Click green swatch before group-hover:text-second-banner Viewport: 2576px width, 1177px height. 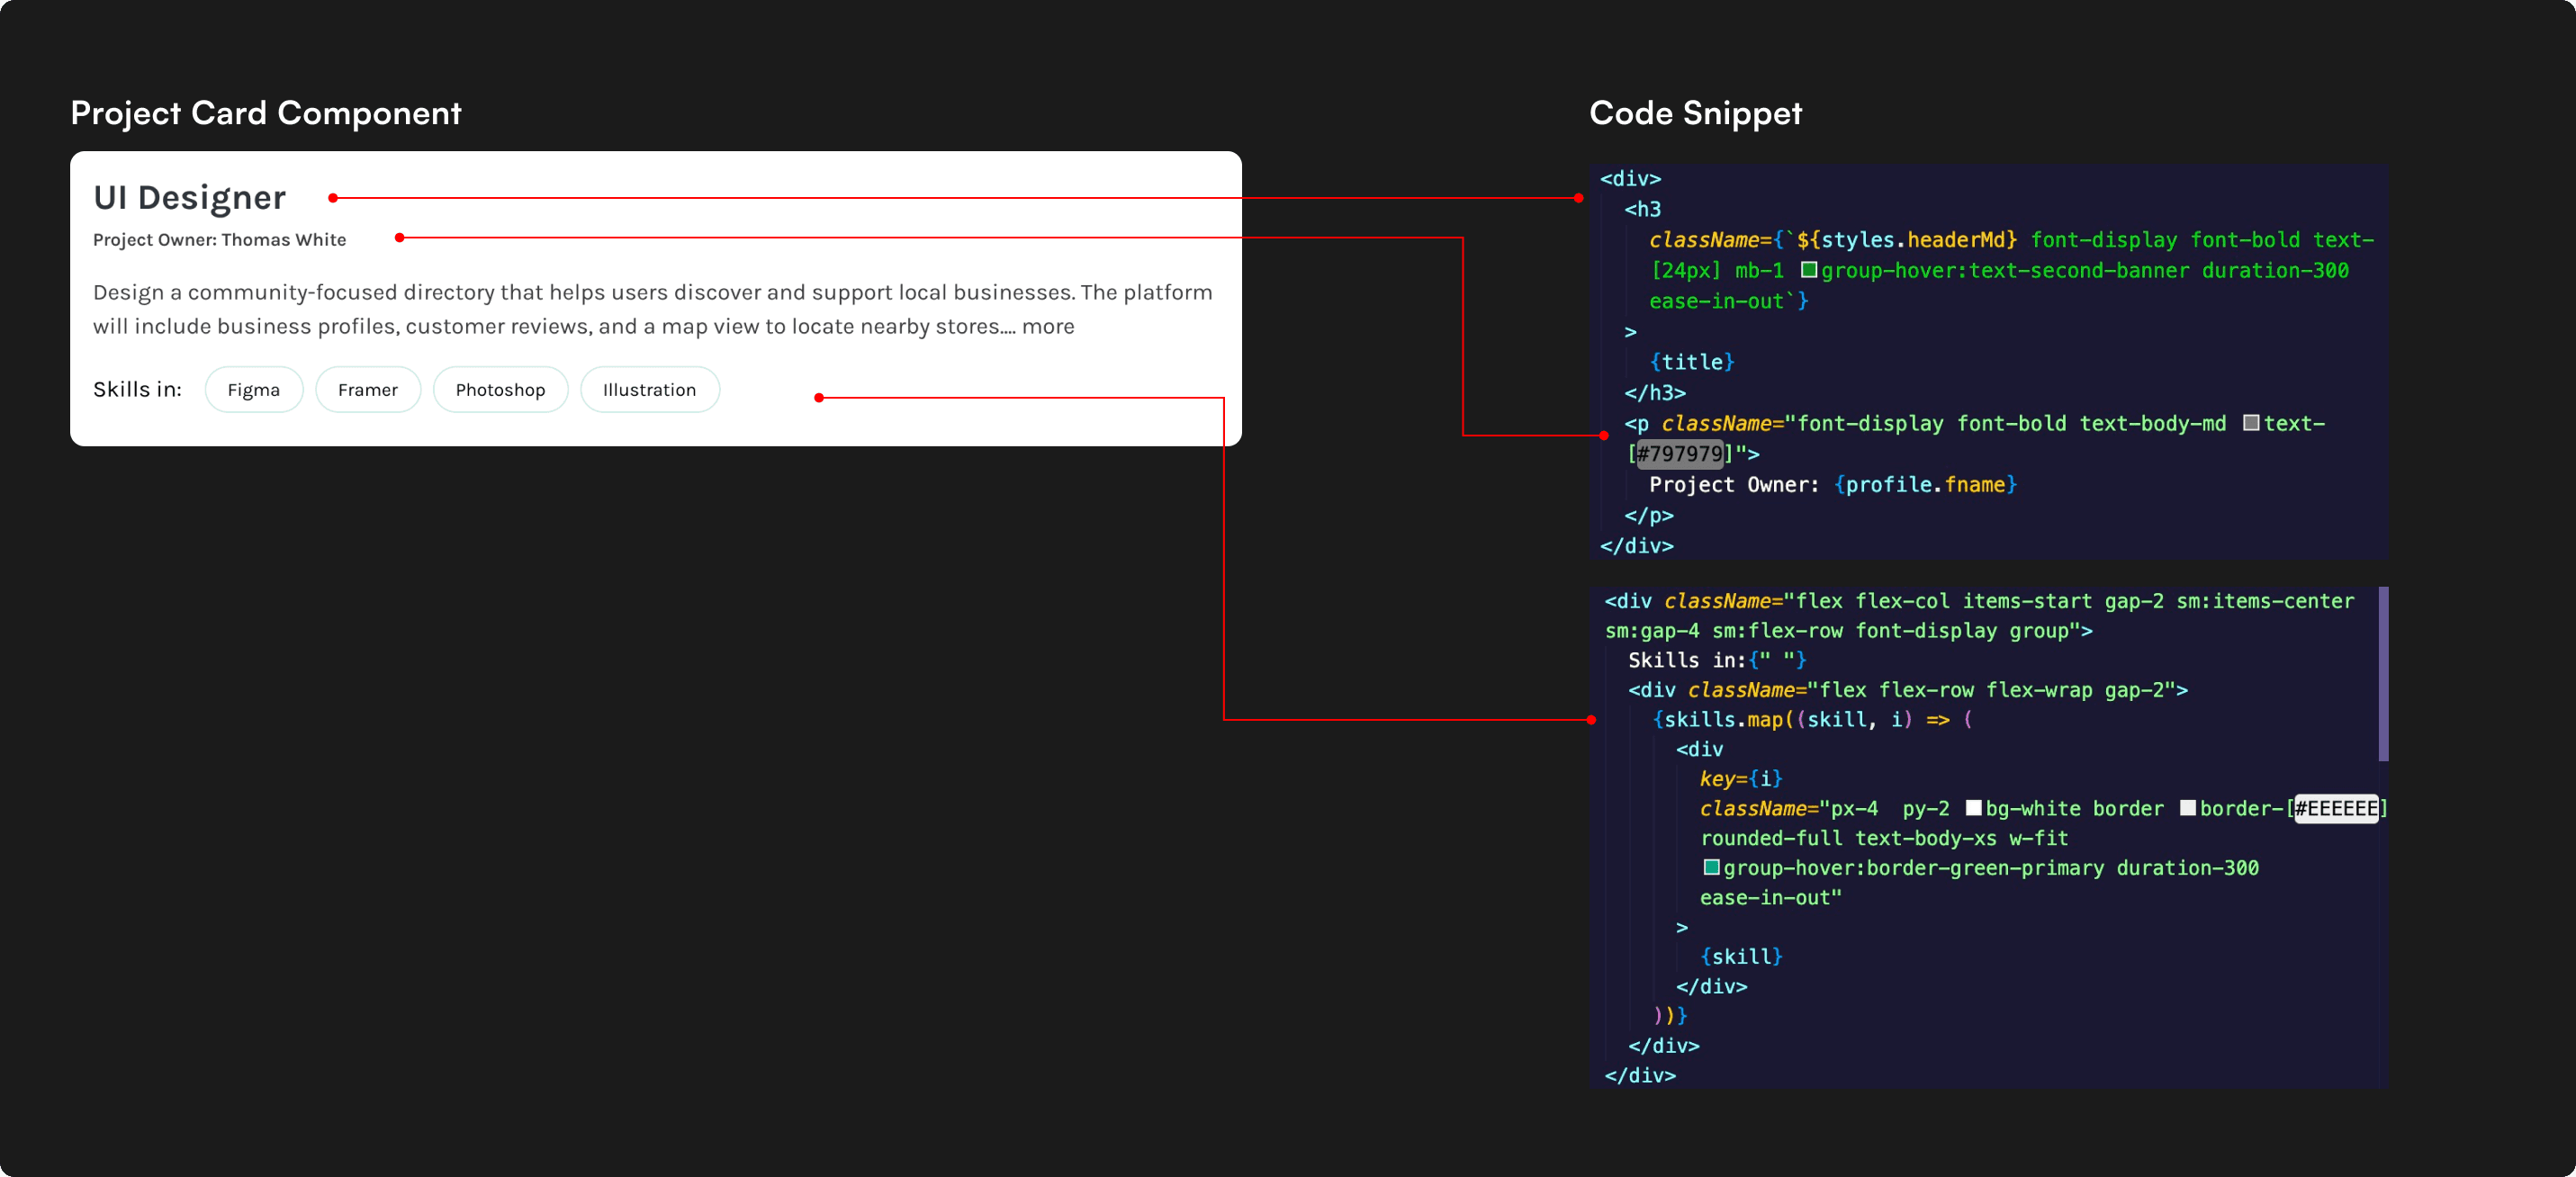pos(1808,270)
